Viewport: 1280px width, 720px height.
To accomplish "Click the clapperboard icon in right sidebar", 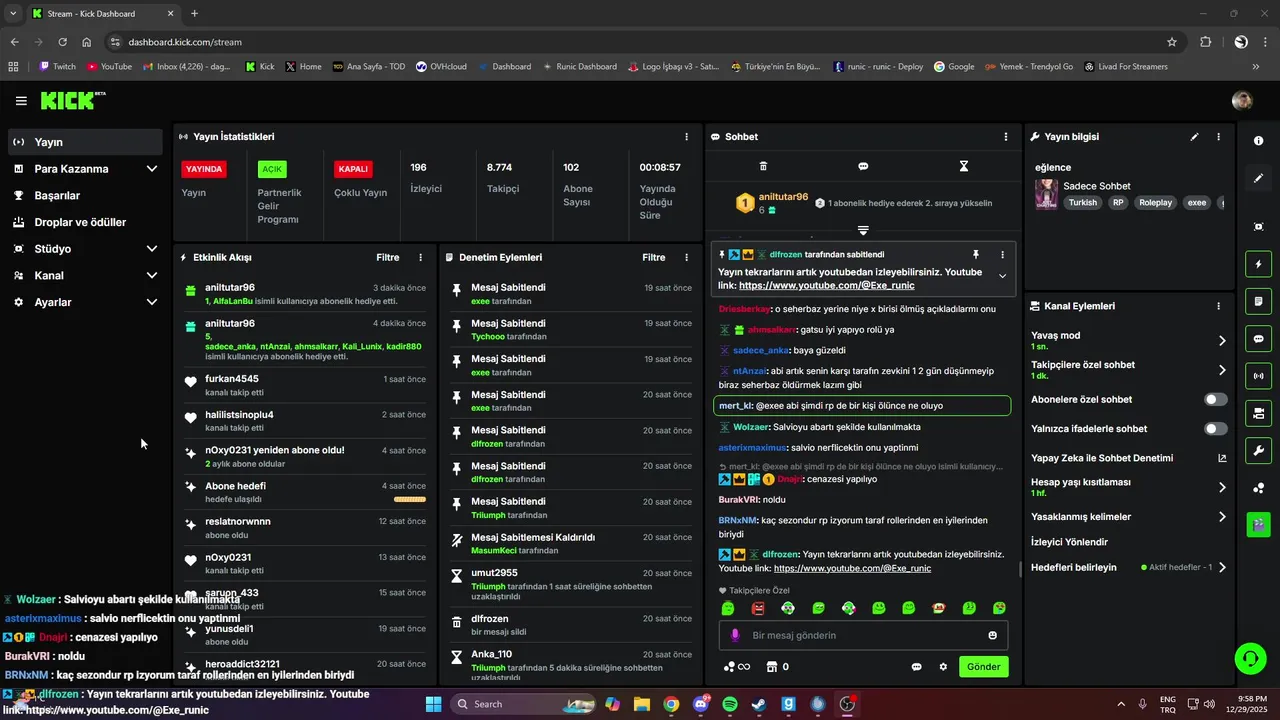I will point(1258,524).
